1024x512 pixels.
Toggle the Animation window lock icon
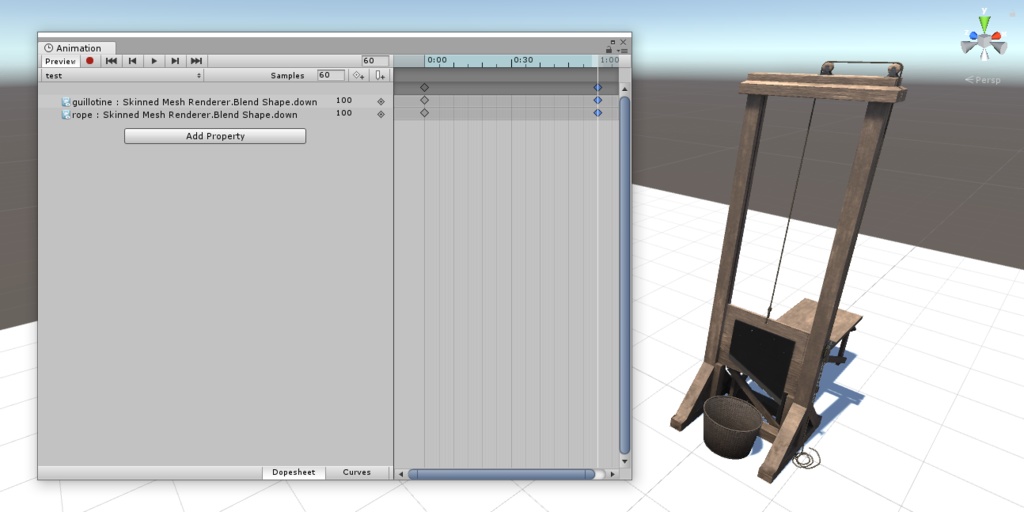tap(609, 50)
